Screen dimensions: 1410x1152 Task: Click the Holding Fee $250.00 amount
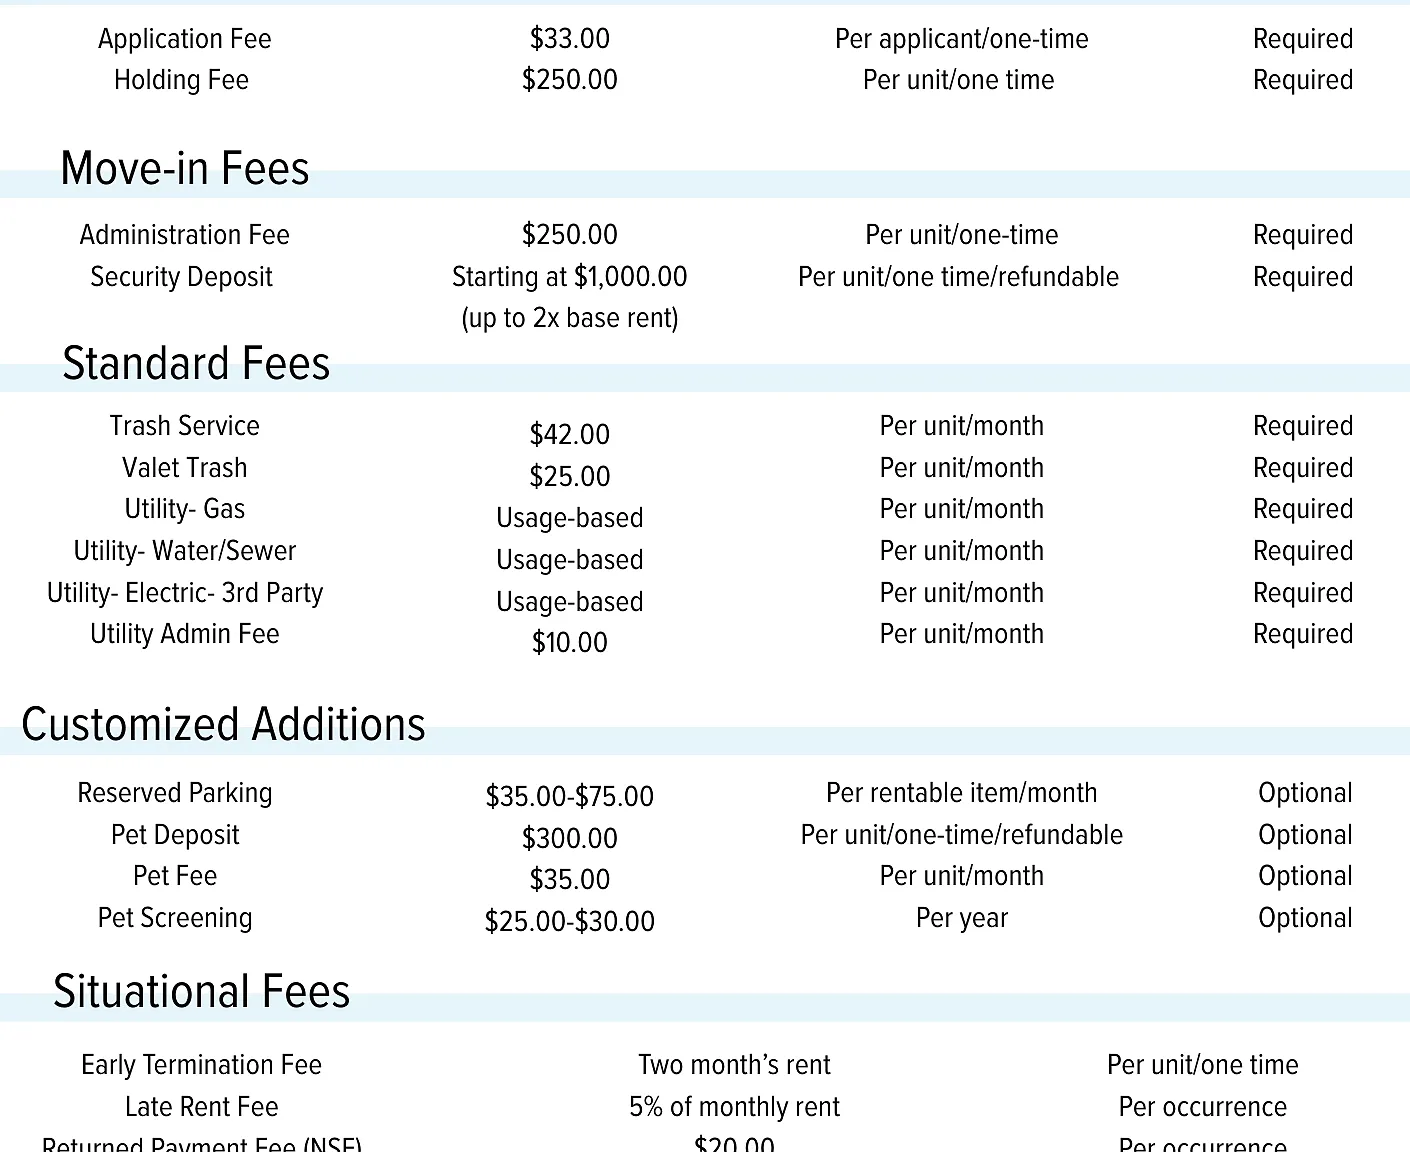tap(570, 80)
